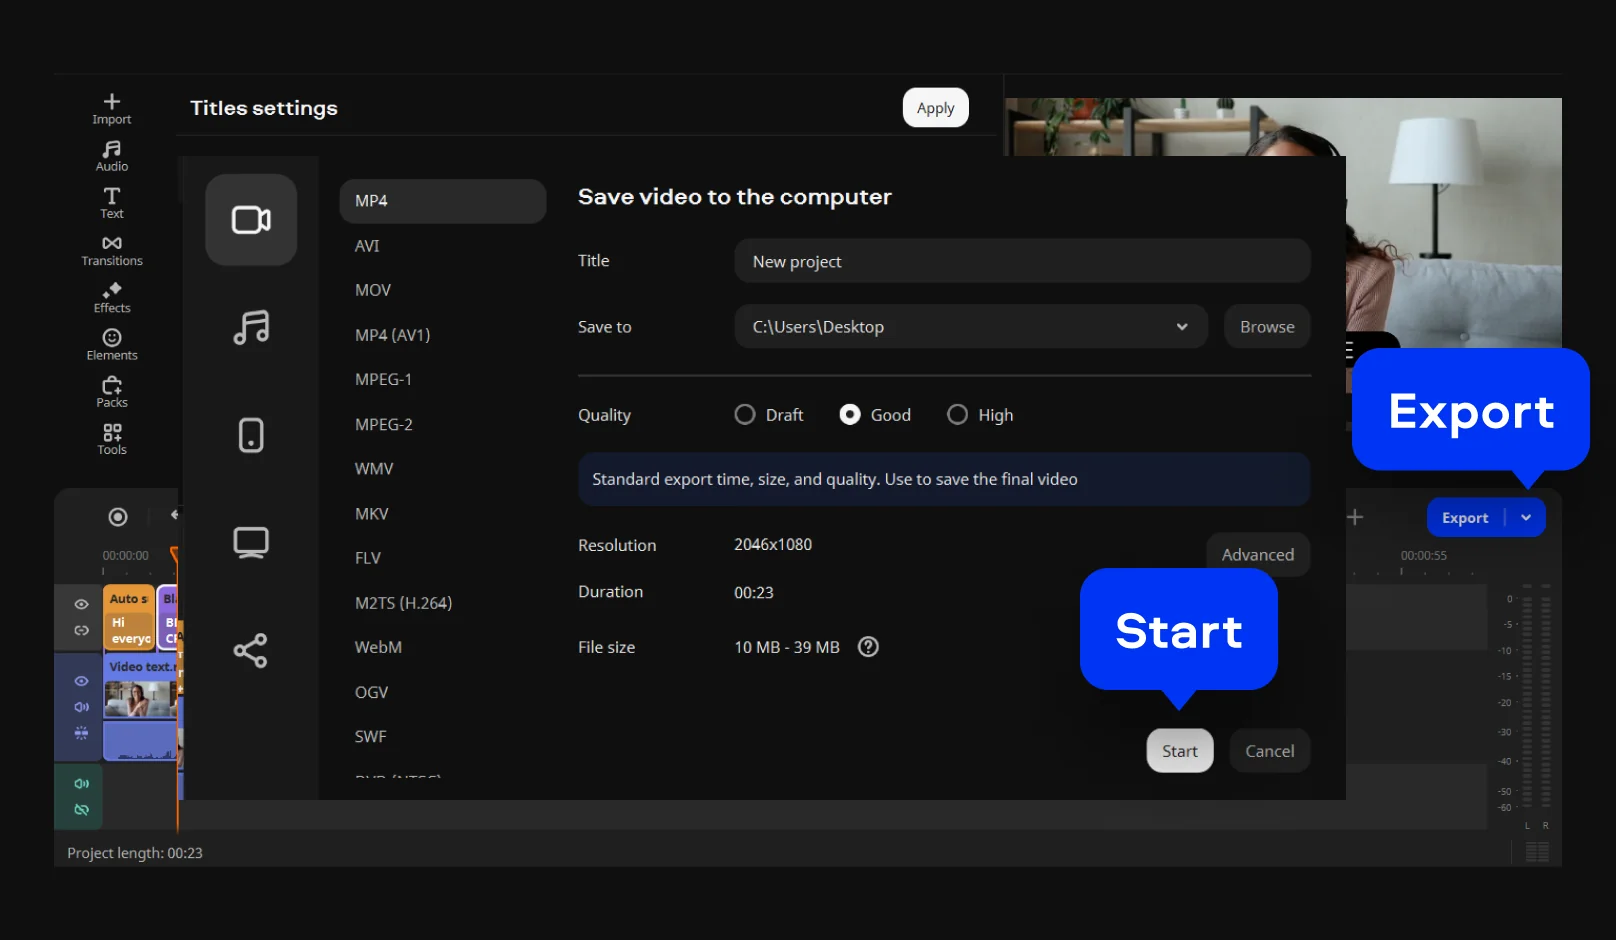
Task: Select the Transitions tool
Action: (111, 250)
